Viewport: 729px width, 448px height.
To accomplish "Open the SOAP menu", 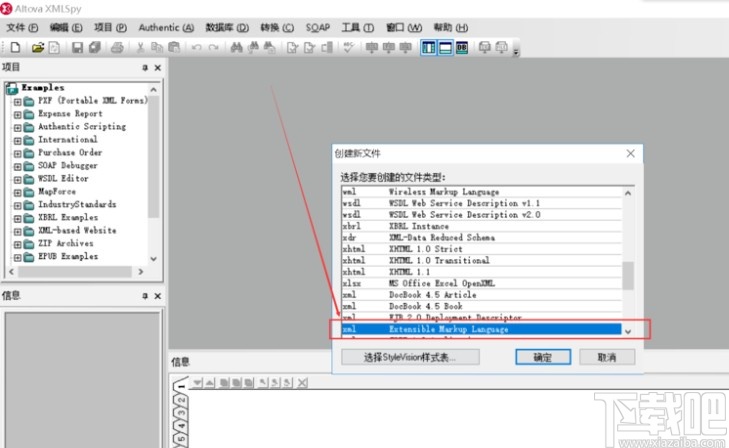I will tap(318, 27).
